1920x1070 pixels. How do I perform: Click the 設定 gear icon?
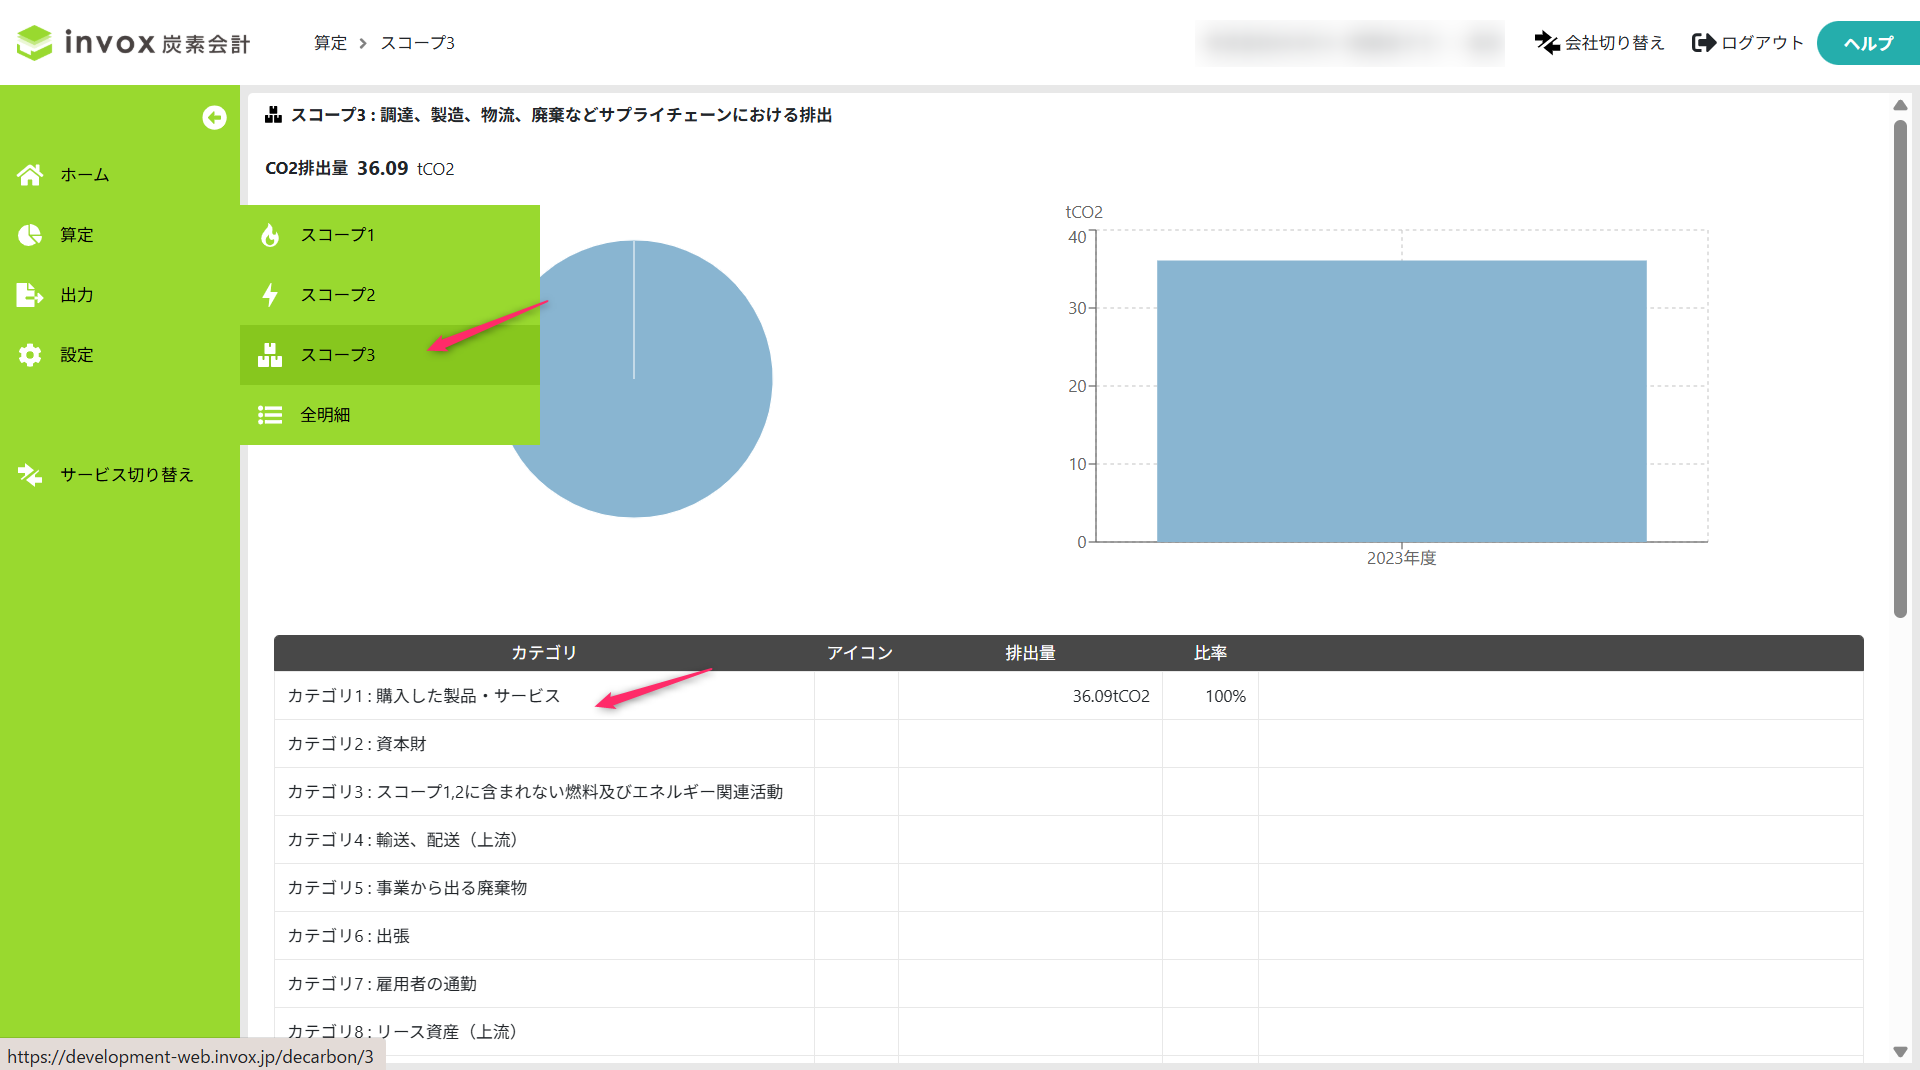tap(30, 355)
